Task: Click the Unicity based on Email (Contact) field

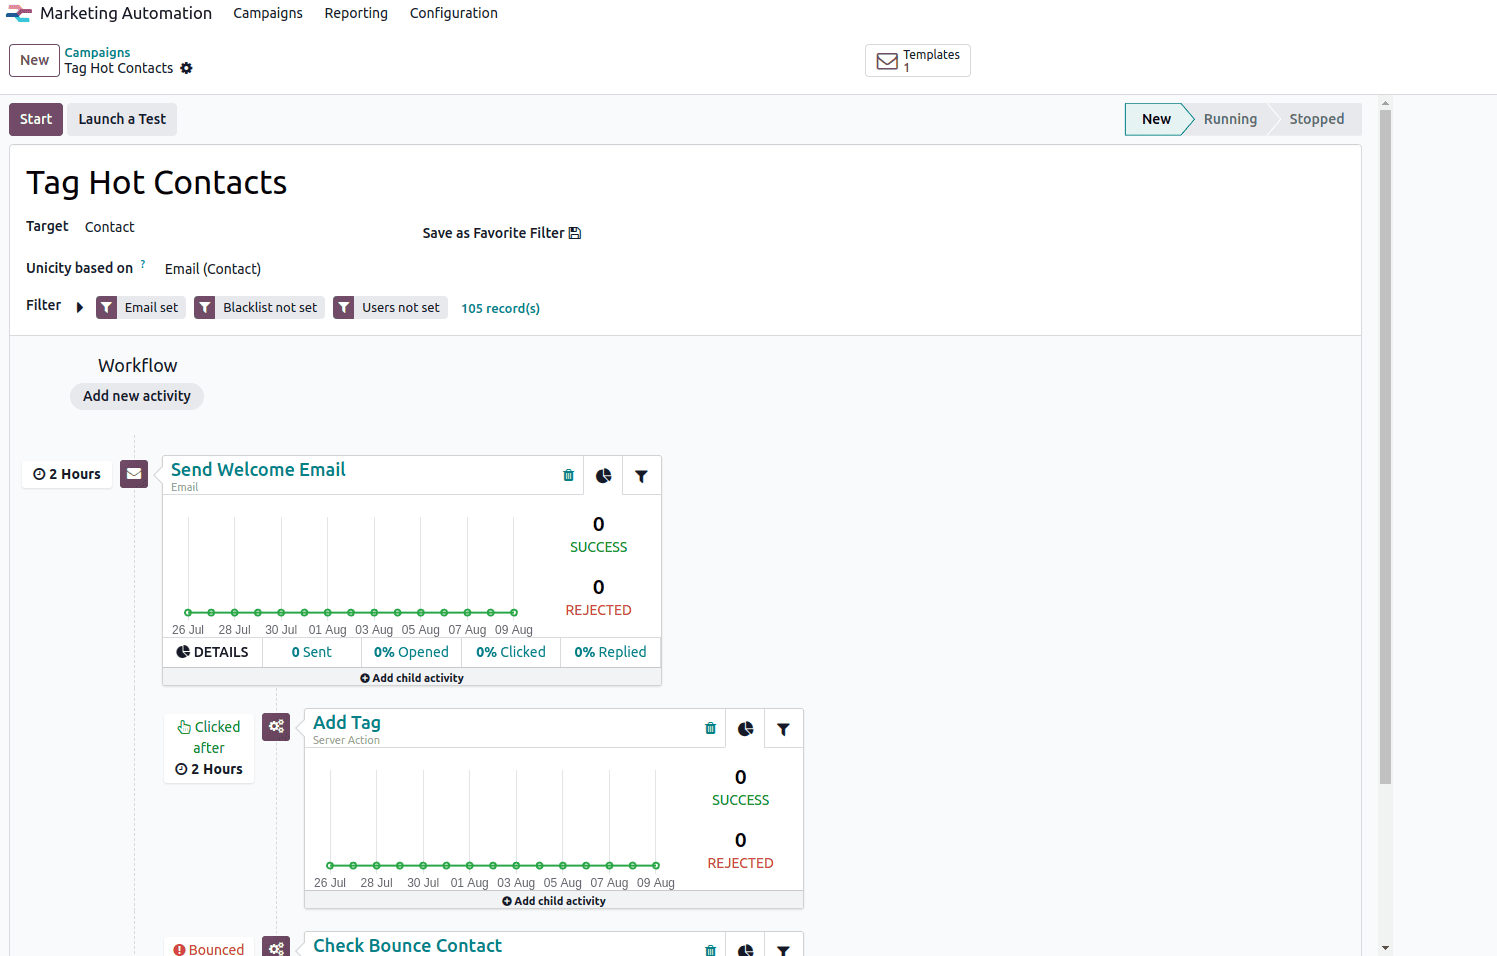Action: pyautogui.click(x=213, y=269)
